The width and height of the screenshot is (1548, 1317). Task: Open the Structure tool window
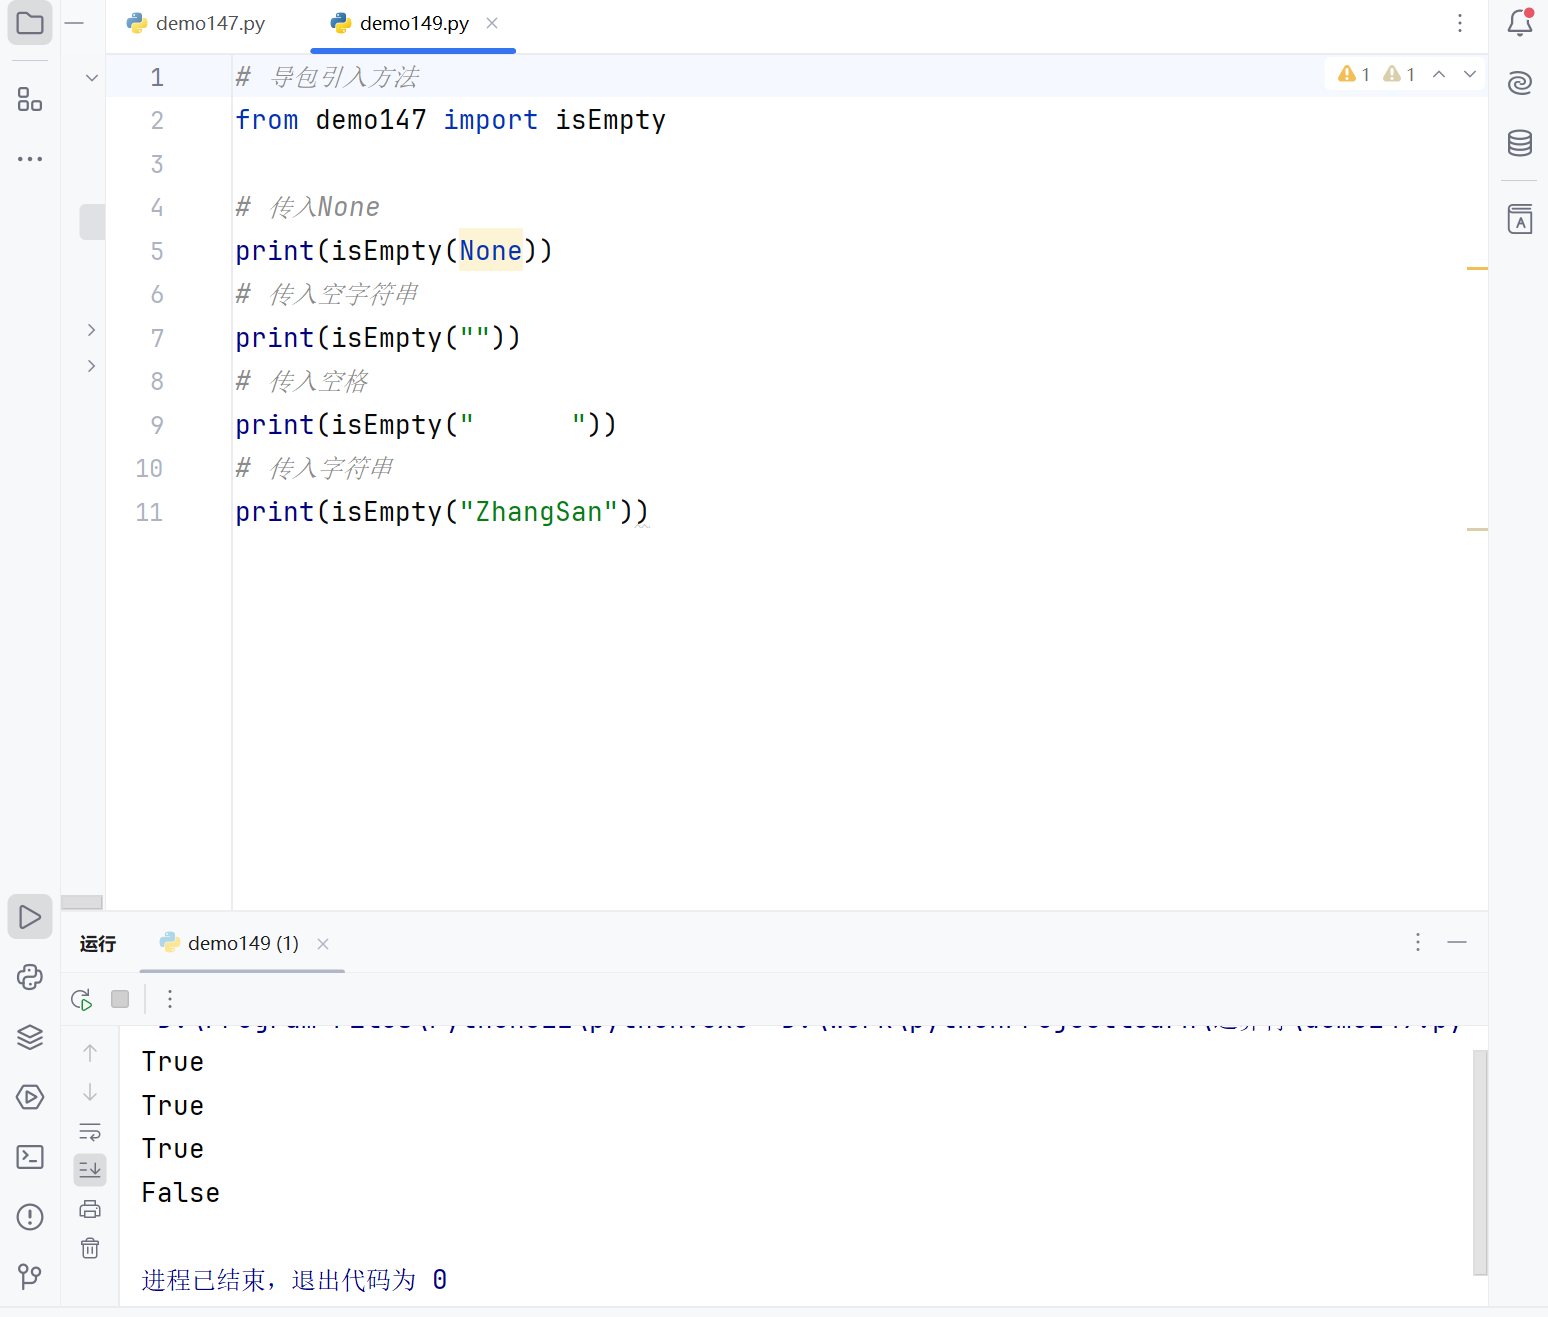click(30, 99)
